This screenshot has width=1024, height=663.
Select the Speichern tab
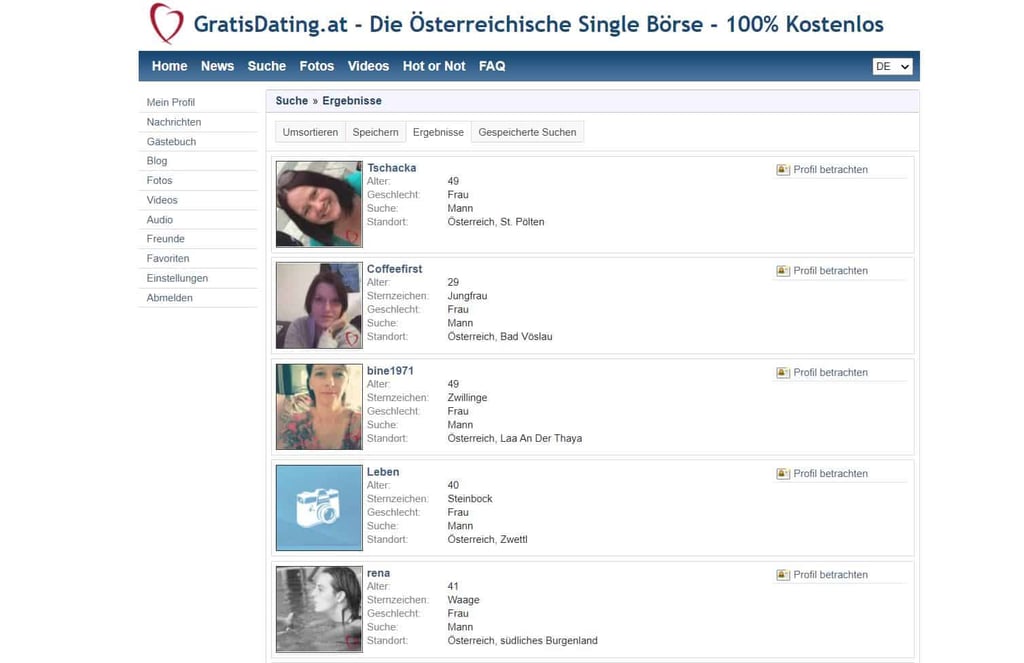[x=376, y=132]
